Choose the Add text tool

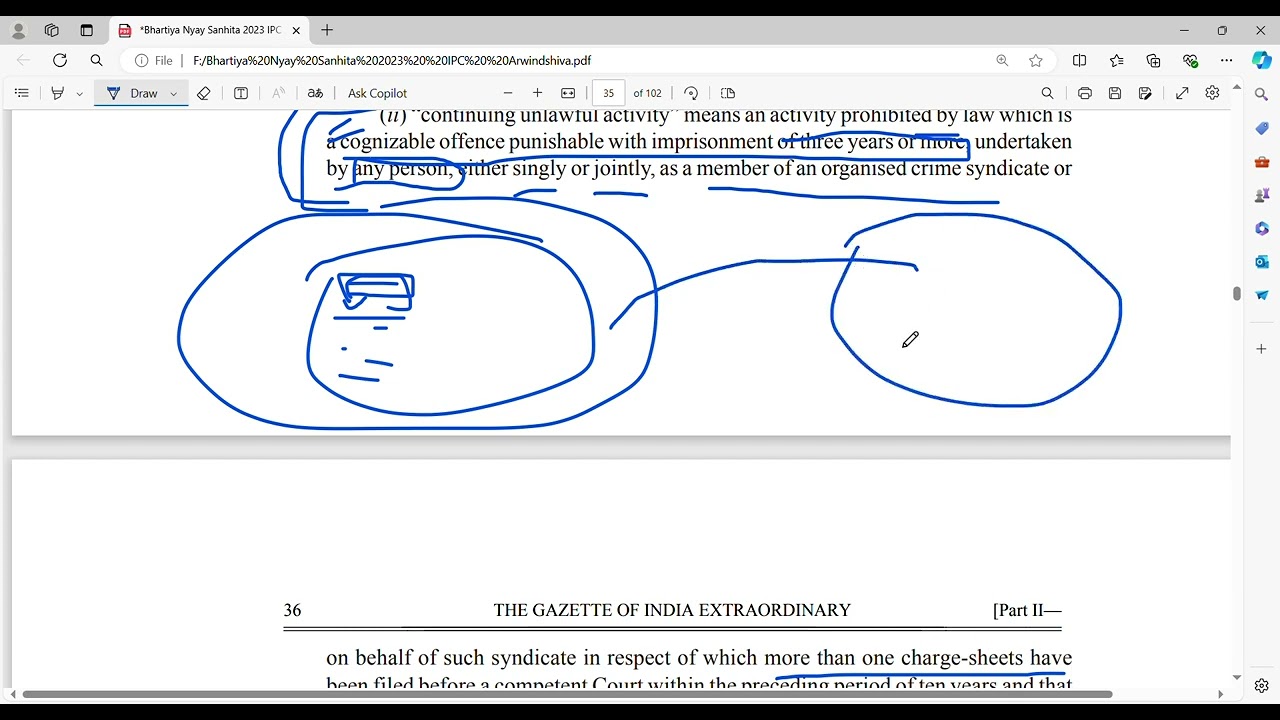[241, 93]
